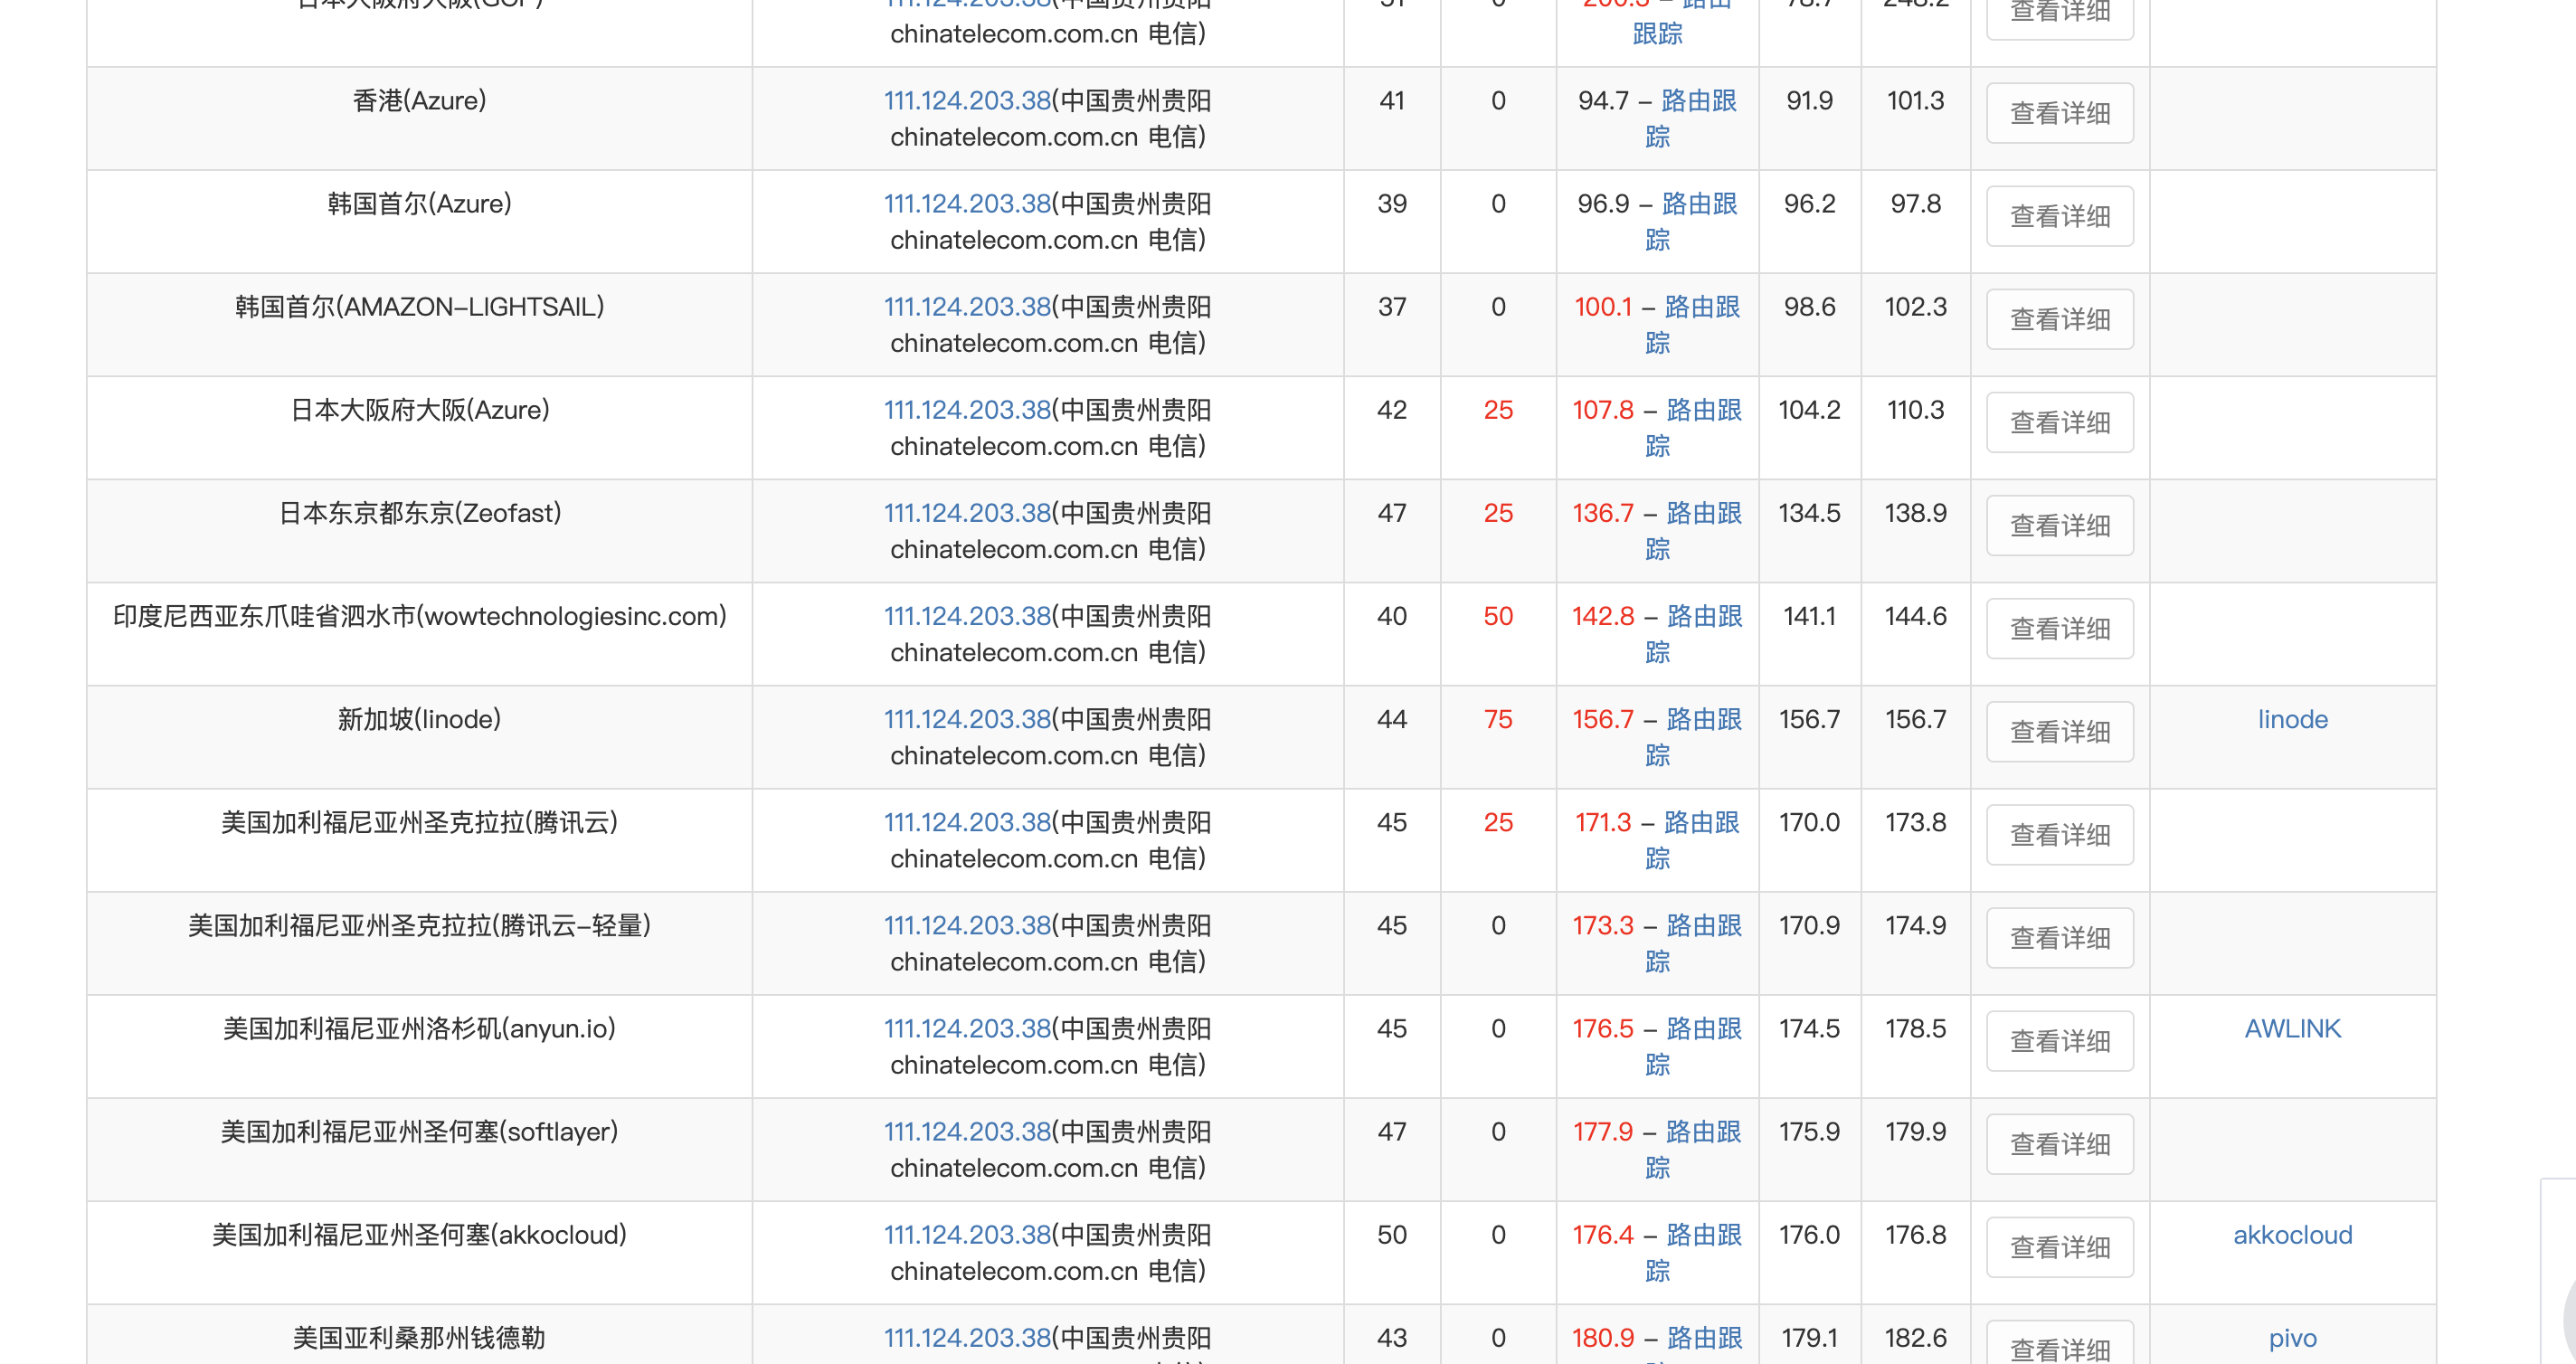
Task: Click 查看详细 button for 香港(Azure) row
Action: pos(2059,113)
